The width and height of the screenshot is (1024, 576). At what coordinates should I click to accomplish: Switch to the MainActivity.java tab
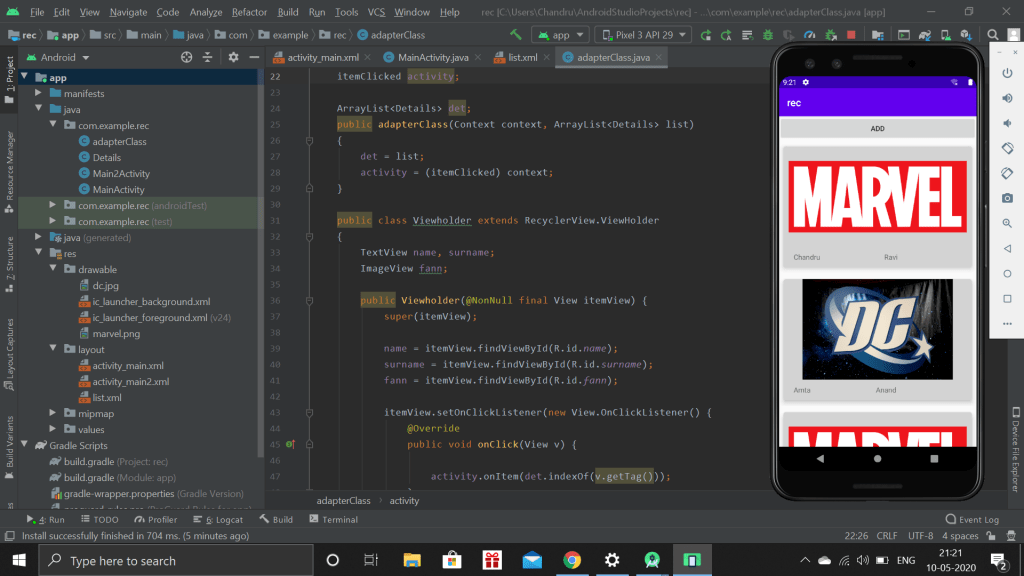click(432, 57)
